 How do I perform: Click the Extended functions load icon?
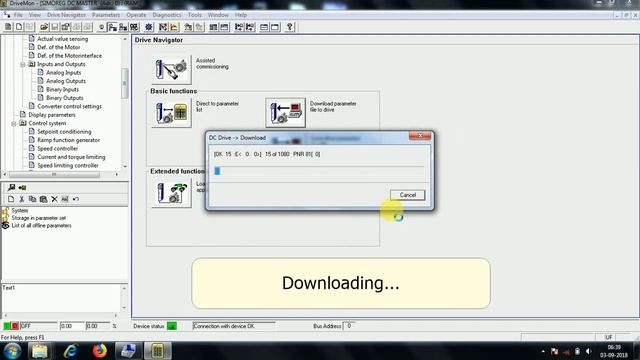(171, 193)
